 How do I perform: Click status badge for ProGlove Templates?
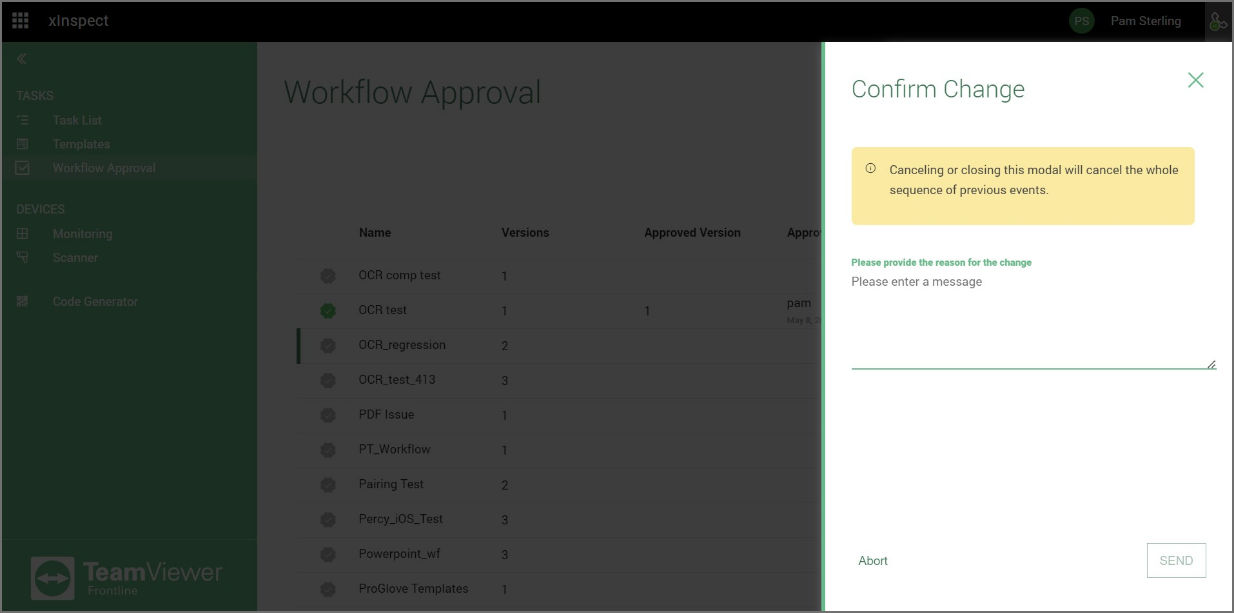[328, 589]
